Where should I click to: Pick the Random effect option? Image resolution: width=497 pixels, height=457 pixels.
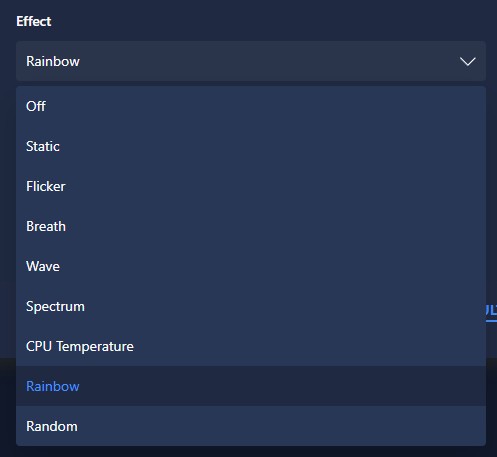tap(251, 426)
